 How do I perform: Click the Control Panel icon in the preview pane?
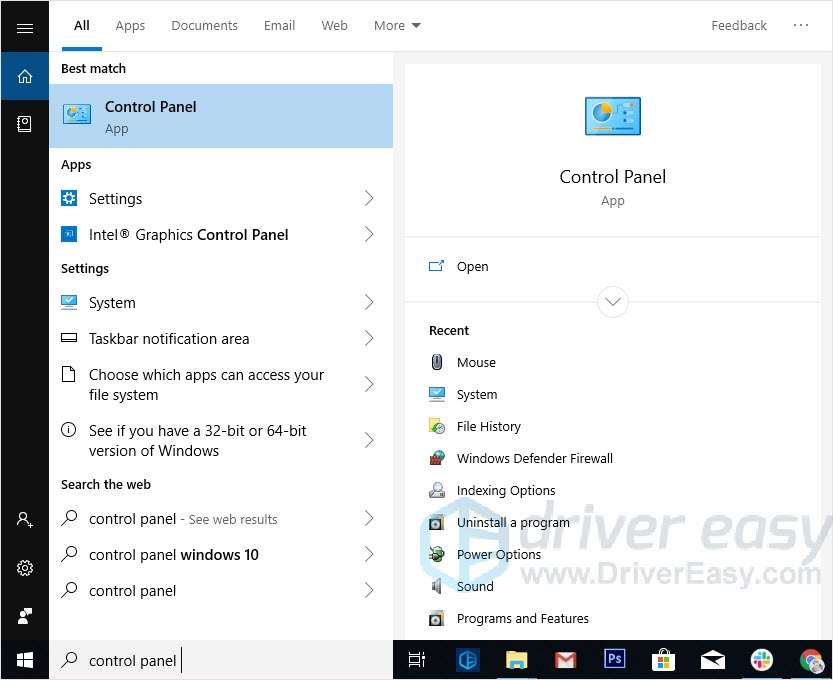(612, 116)
